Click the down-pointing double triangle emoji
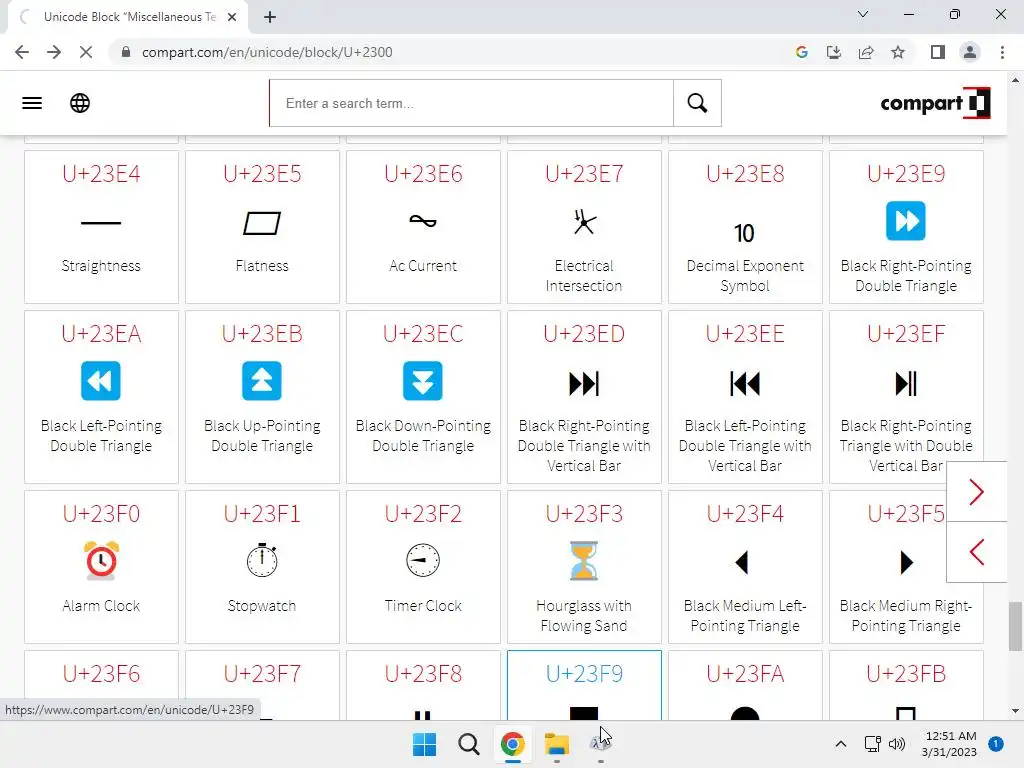The image size is (1024, 768). tap(423, 381)
